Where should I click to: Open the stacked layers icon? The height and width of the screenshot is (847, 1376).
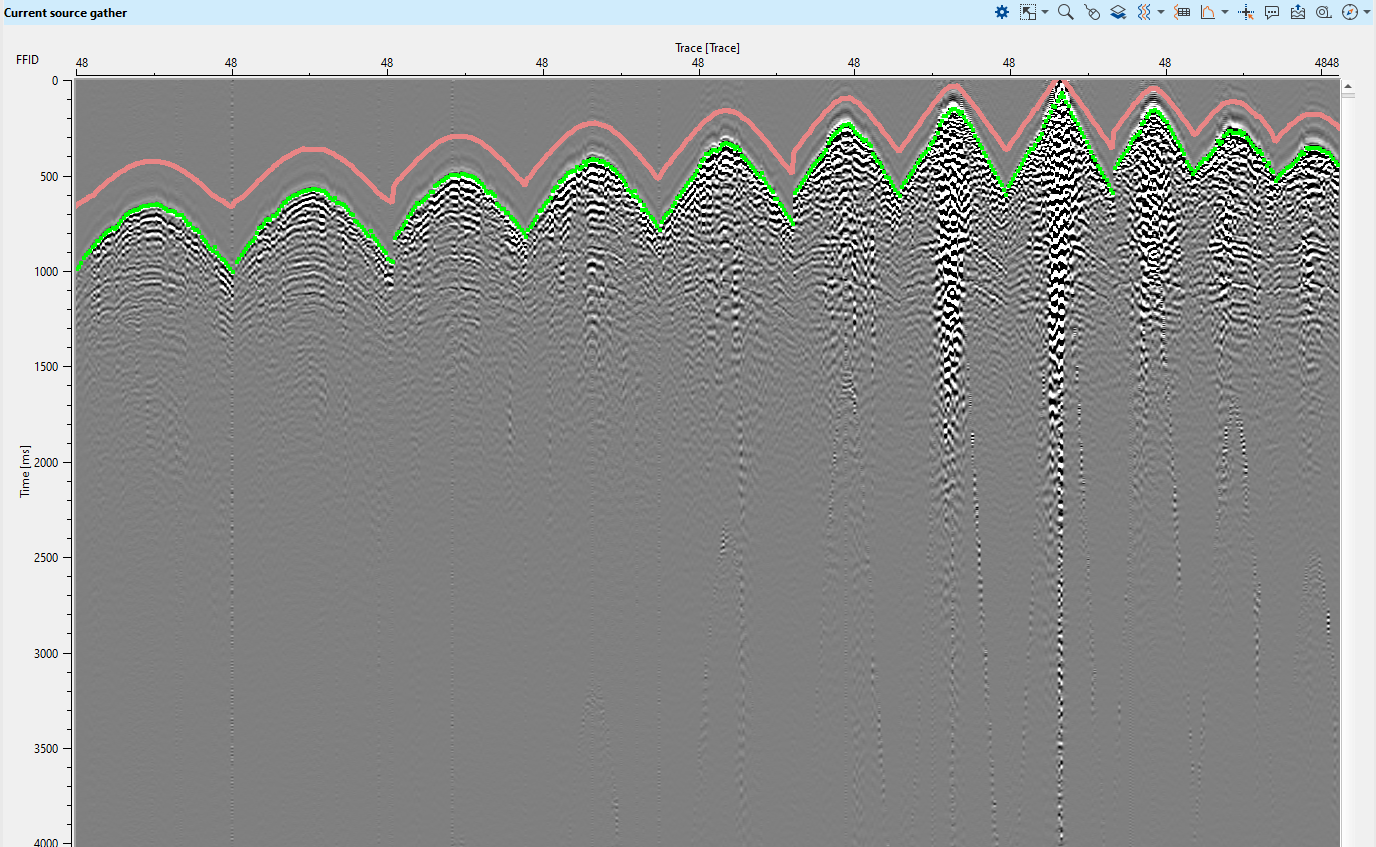pyautogui.click(x=1118, y=13)
